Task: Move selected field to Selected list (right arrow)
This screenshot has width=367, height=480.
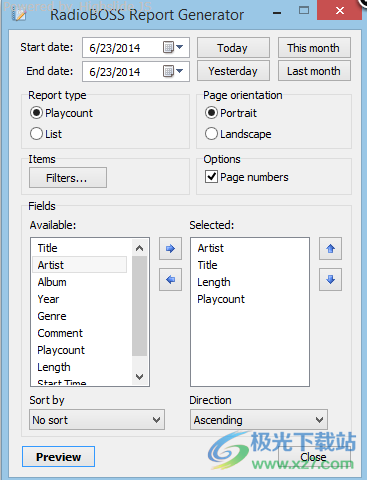Action: point(170,248)
